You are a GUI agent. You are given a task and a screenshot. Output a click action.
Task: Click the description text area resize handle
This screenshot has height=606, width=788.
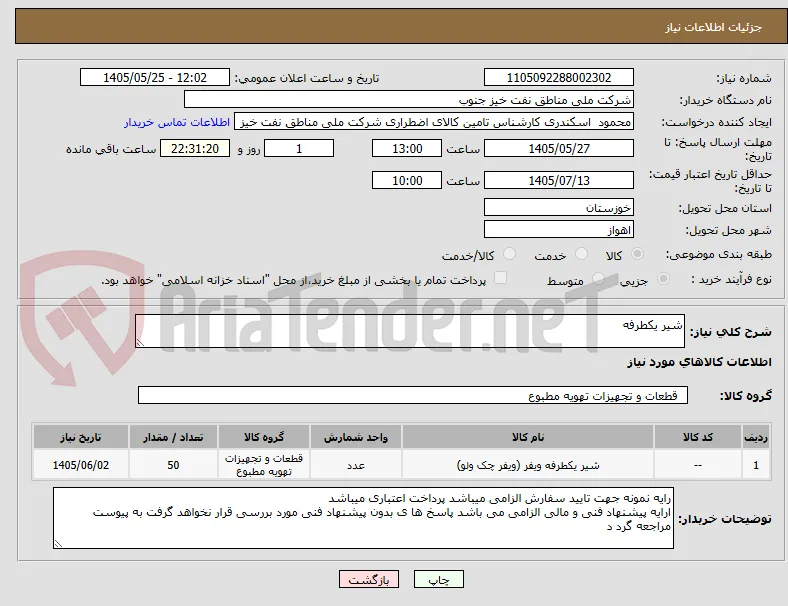click(x=140, y=342)
